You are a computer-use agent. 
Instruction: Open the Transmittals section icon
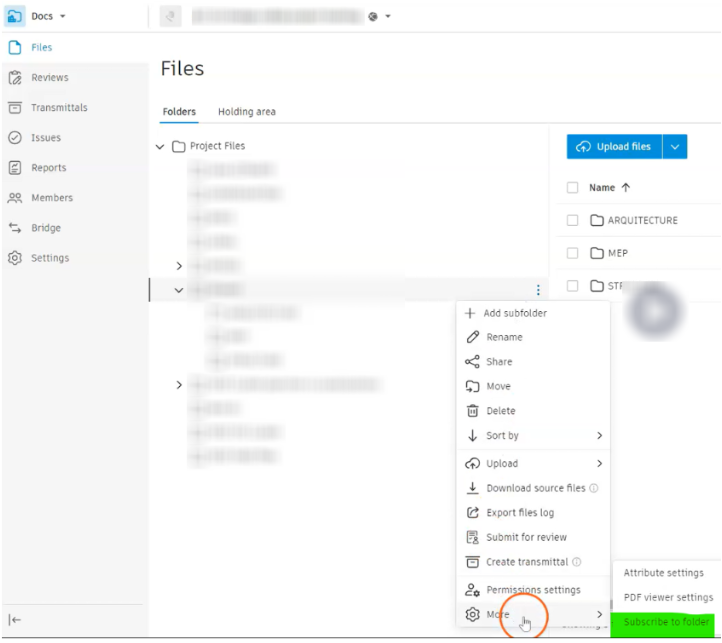tap(15, 107)
